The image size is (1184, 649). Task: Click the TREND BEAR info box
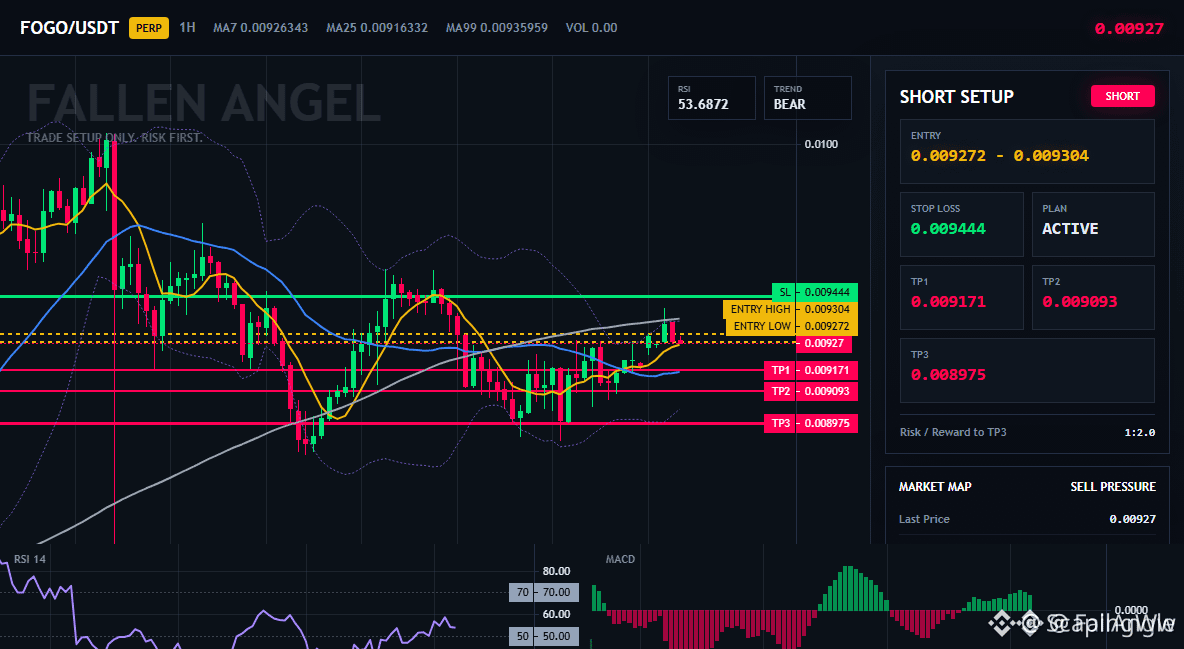tap(807, 97)
